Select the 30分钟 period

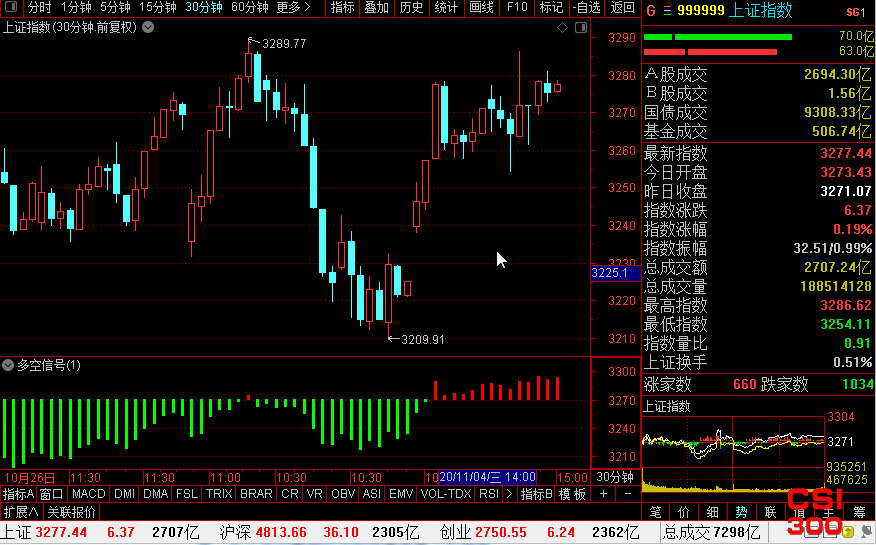click(204, 7)
